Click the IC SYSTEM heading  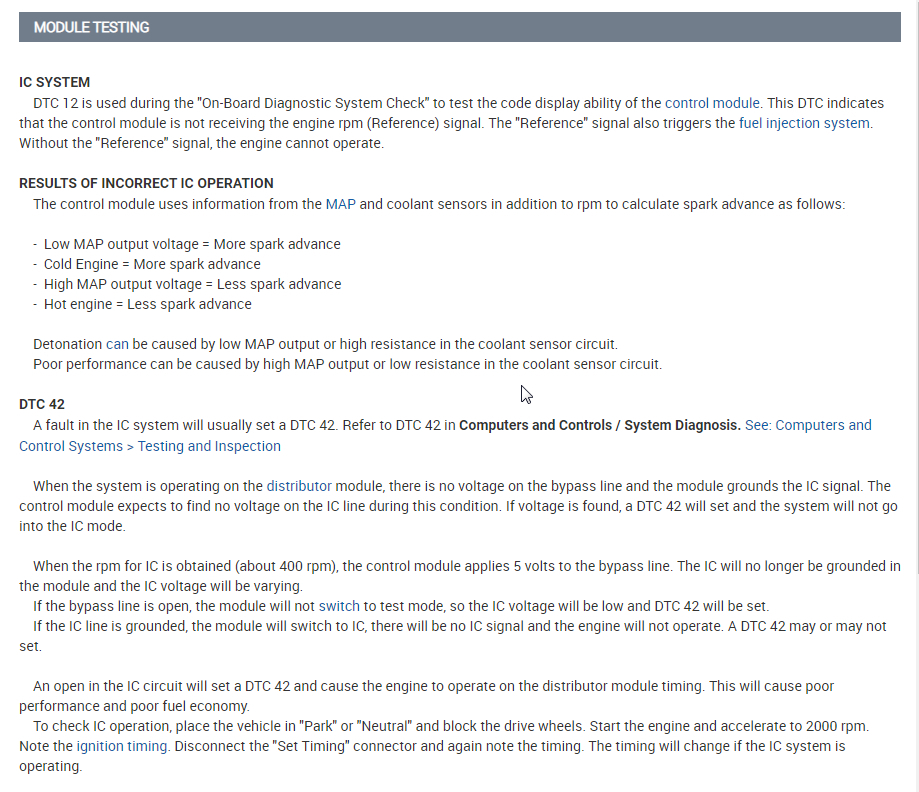55,82
